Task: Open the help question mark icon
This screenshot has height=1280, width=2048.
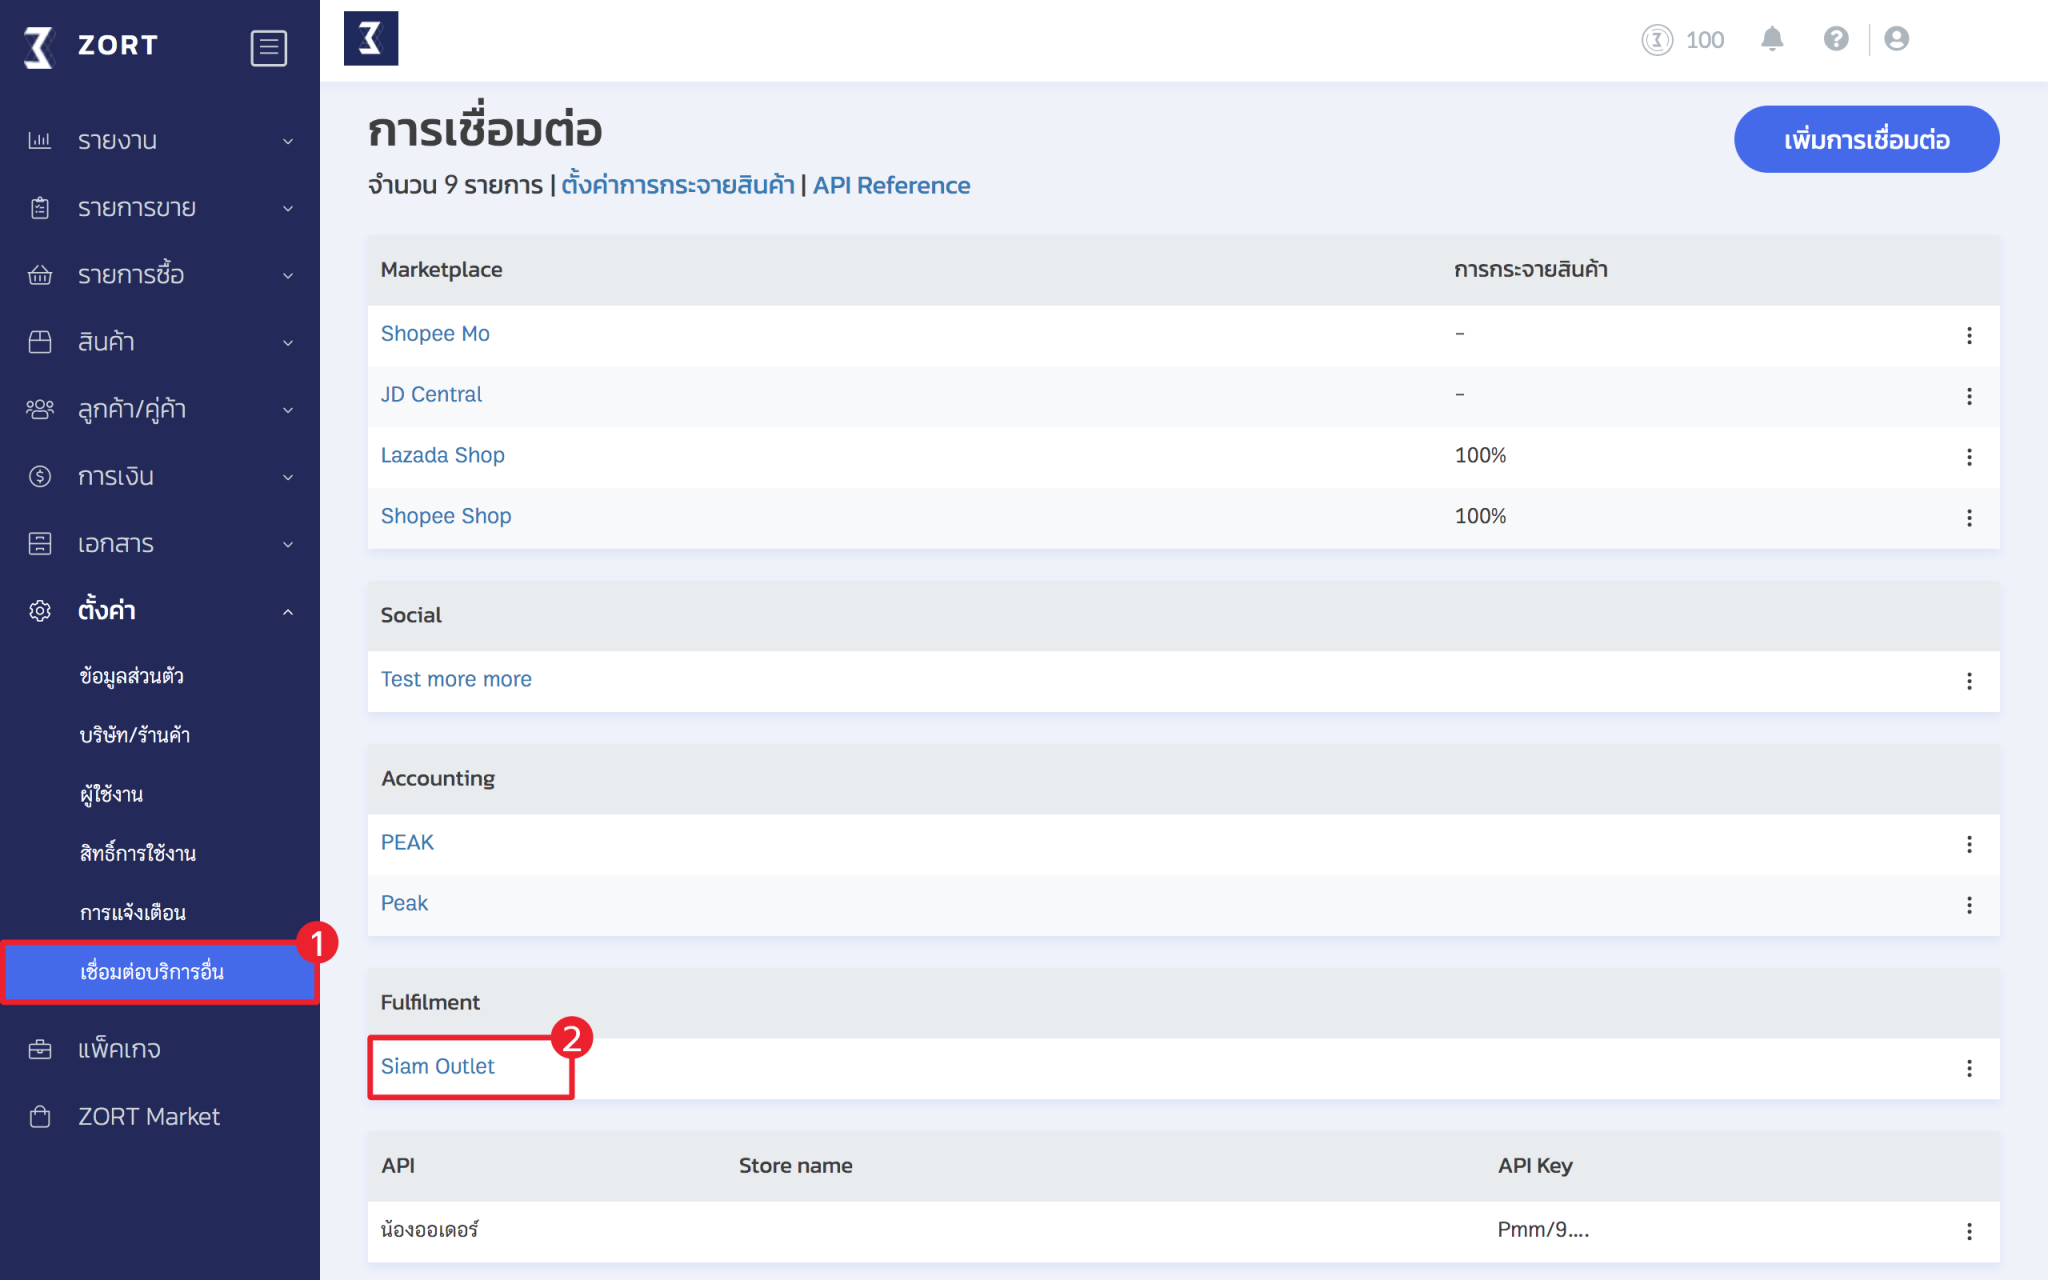Action: pyautogui.click(x=1836, y=39)
